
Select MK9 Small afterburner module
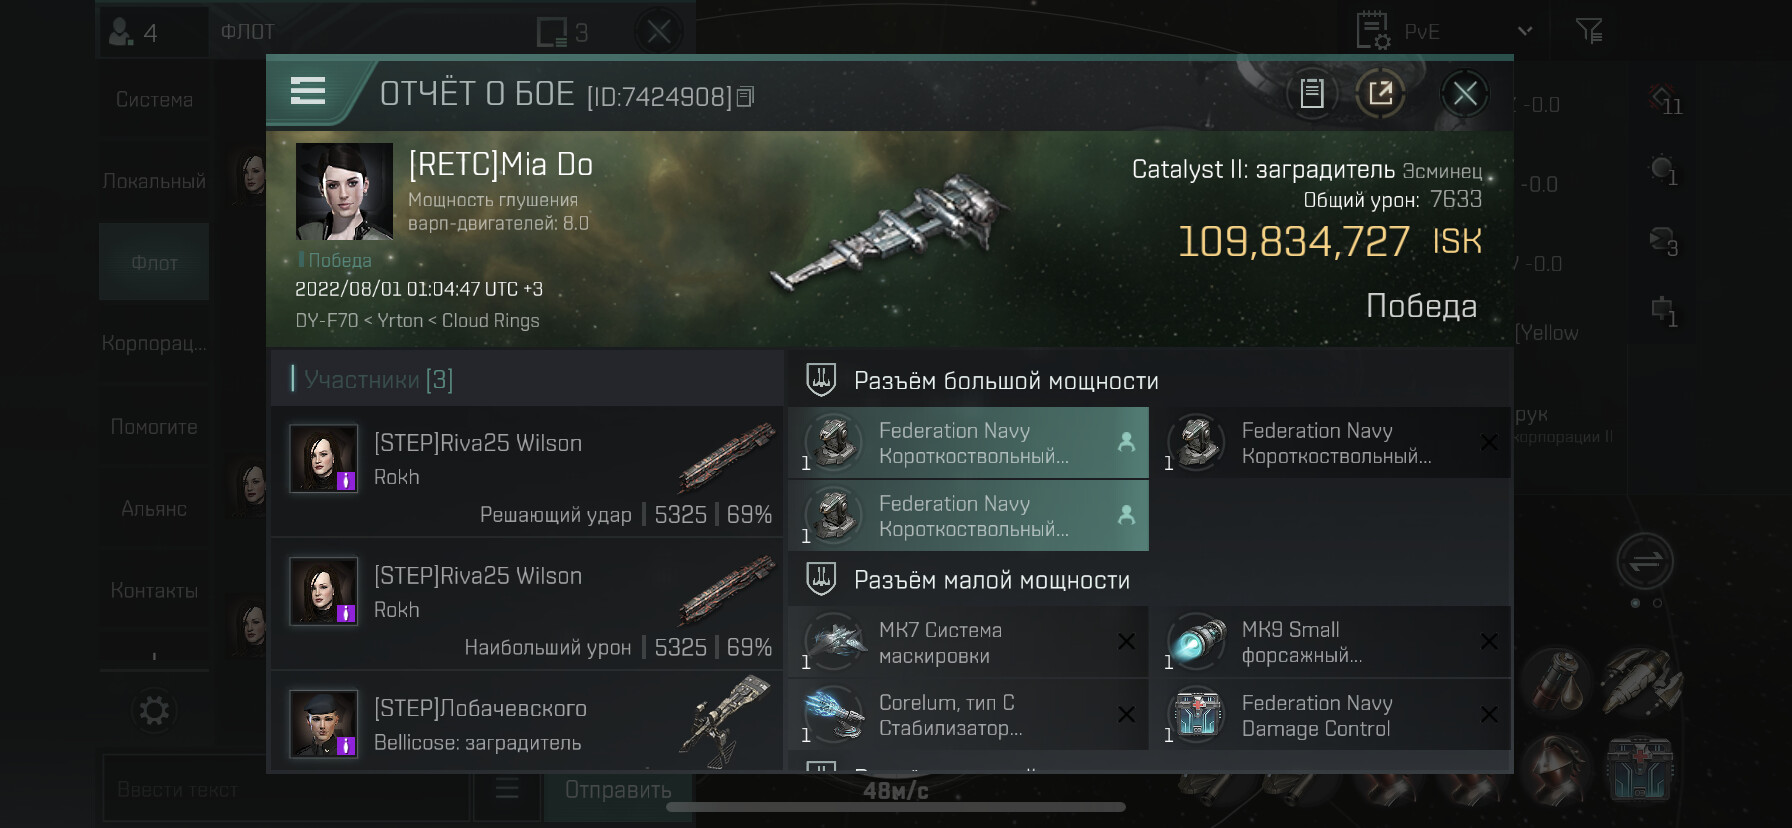(x=1337, y=643)
